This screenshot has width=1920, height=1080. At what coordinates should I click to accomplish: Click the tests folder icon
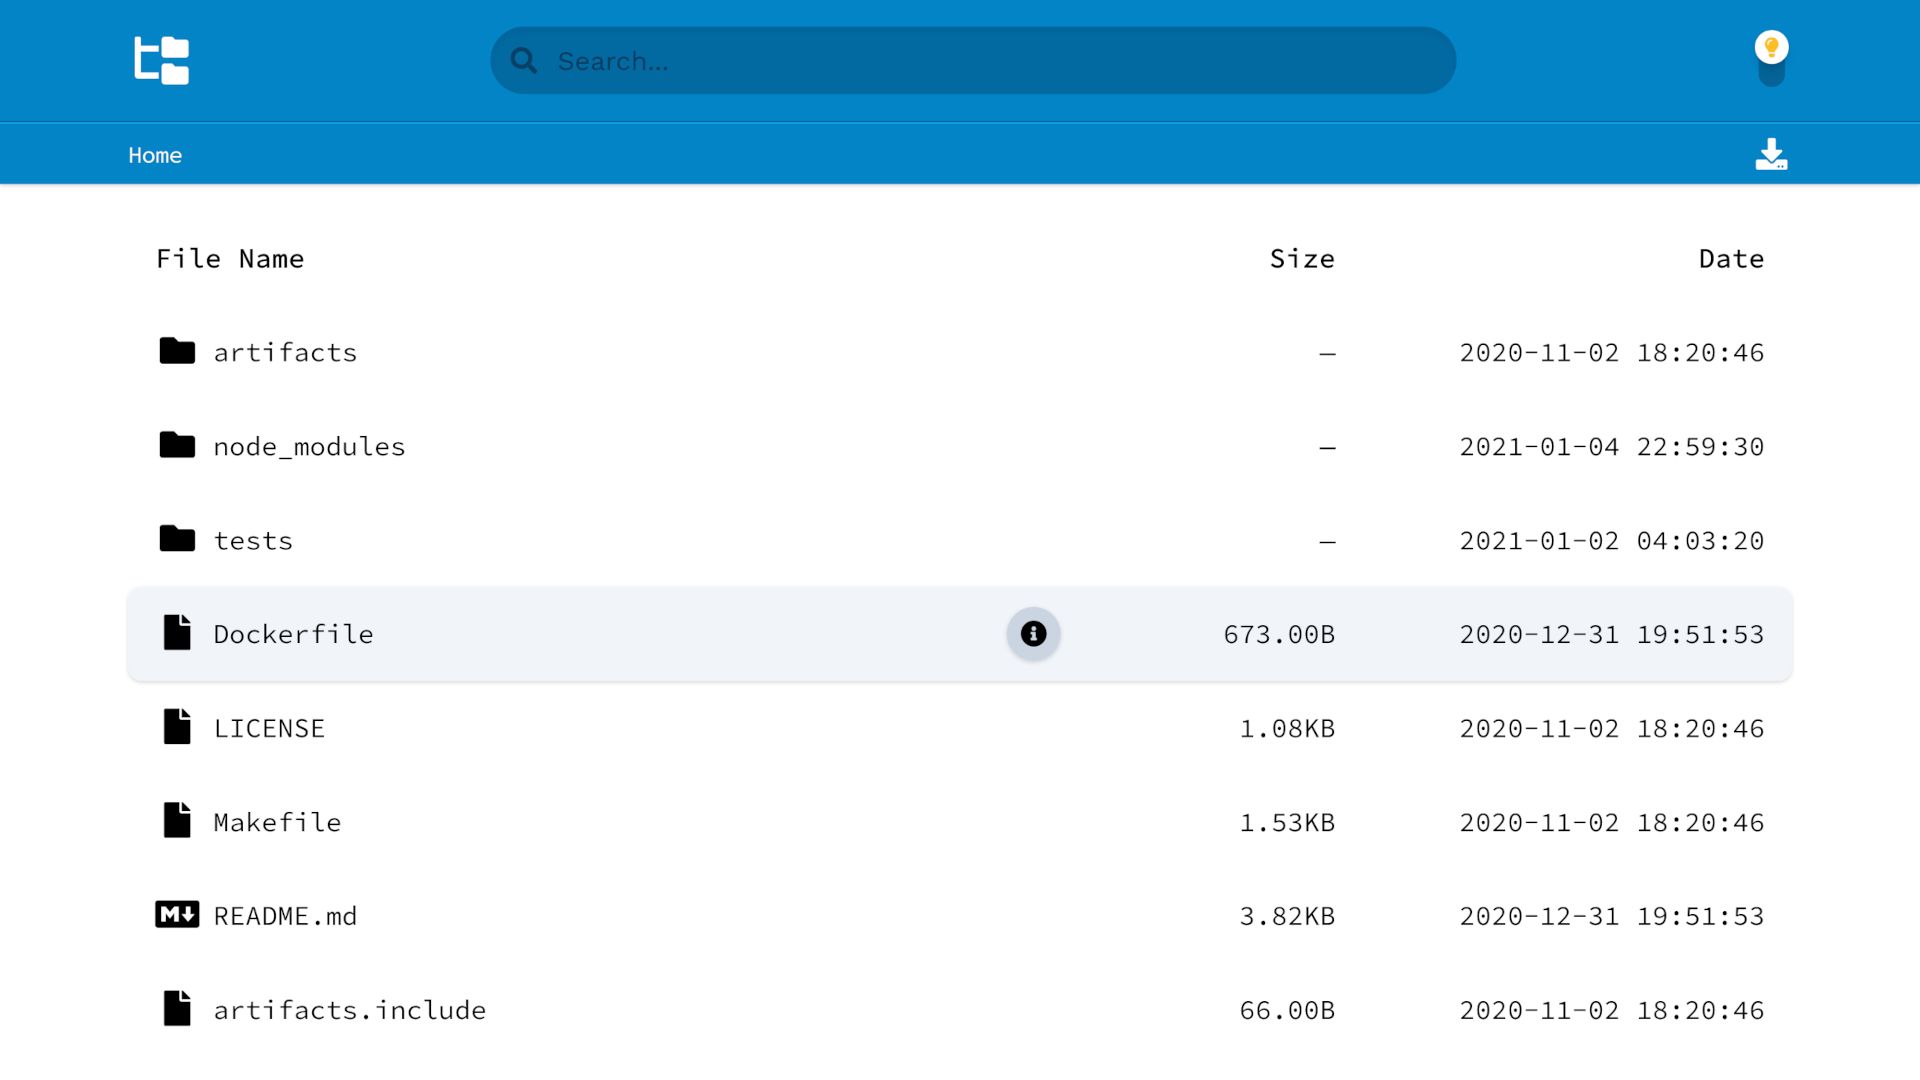point(177,539)
